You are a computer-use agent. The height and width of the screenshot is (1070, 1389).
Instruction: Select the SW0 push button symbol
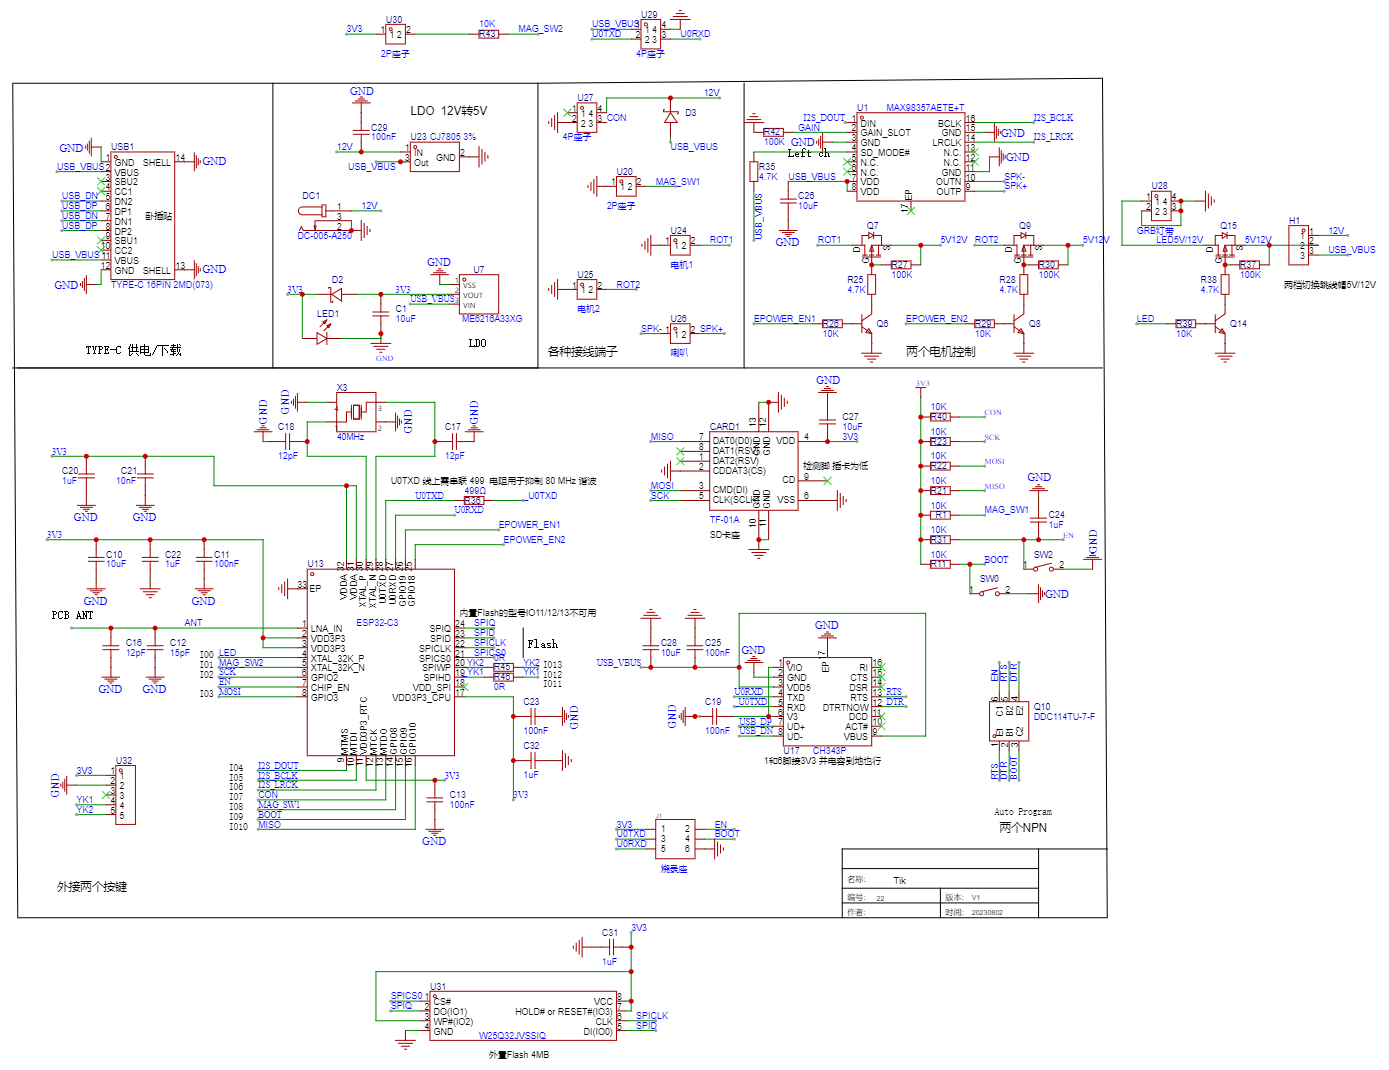(x=989, y=592)
